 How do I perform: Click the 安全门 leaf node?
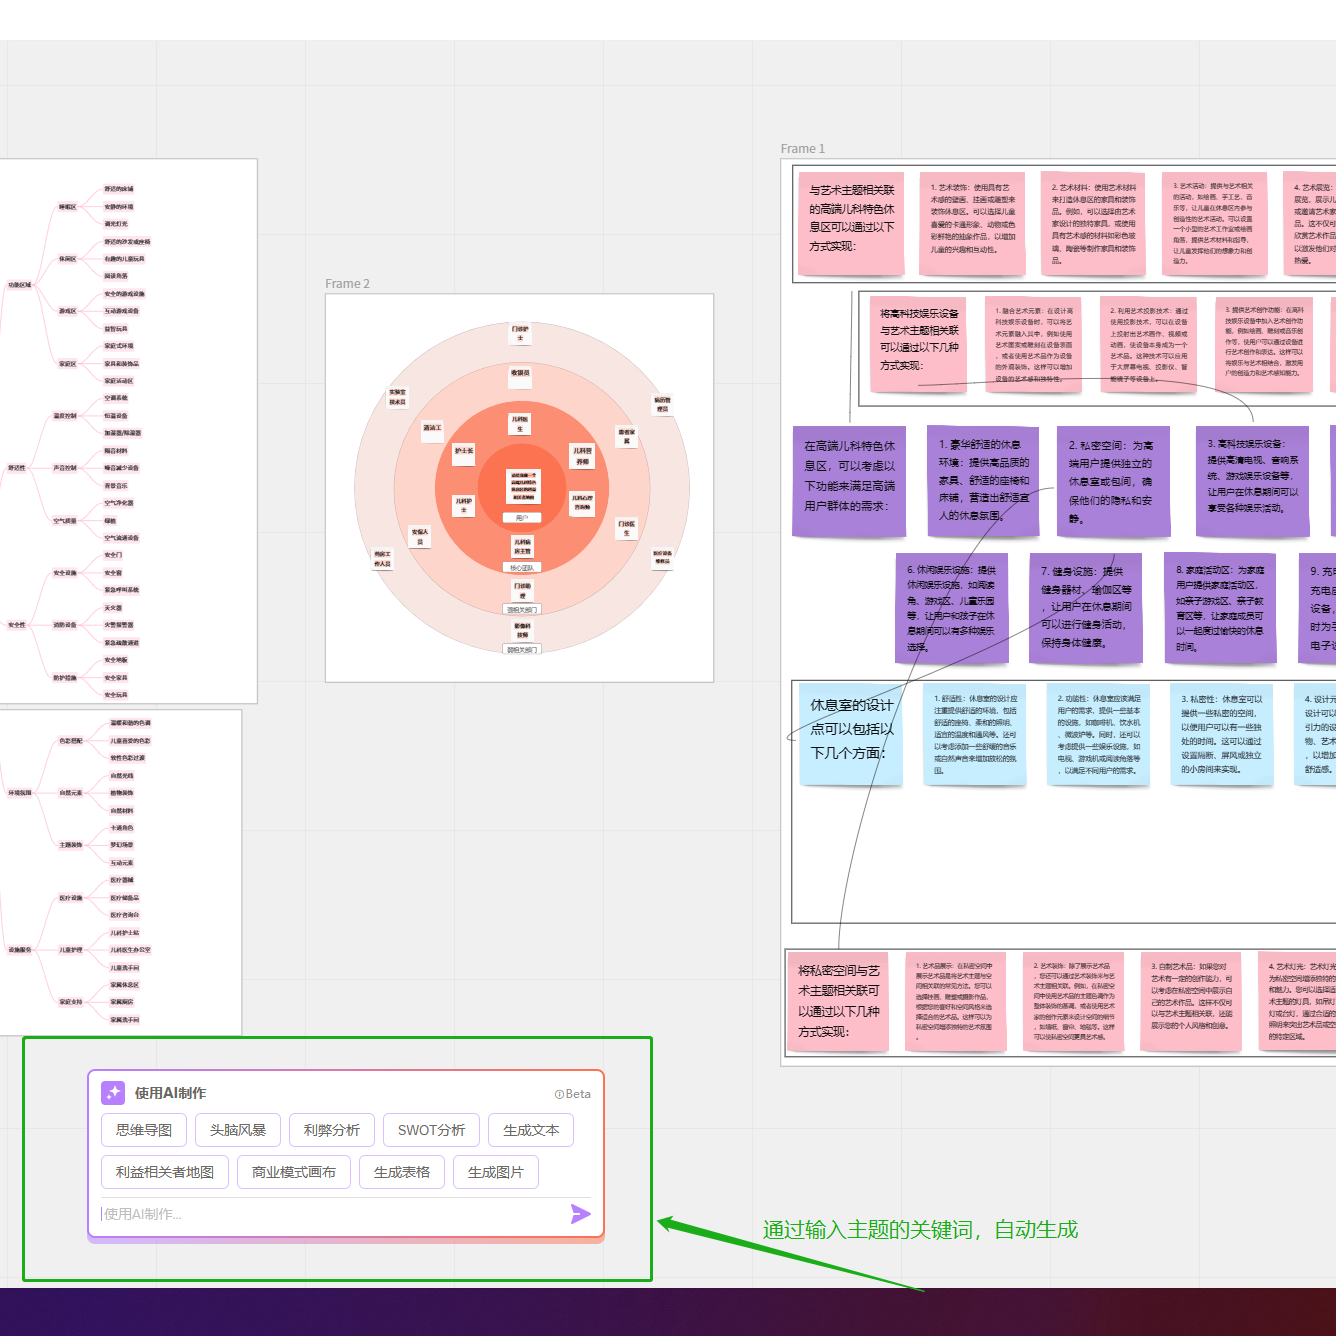point(113,555)
